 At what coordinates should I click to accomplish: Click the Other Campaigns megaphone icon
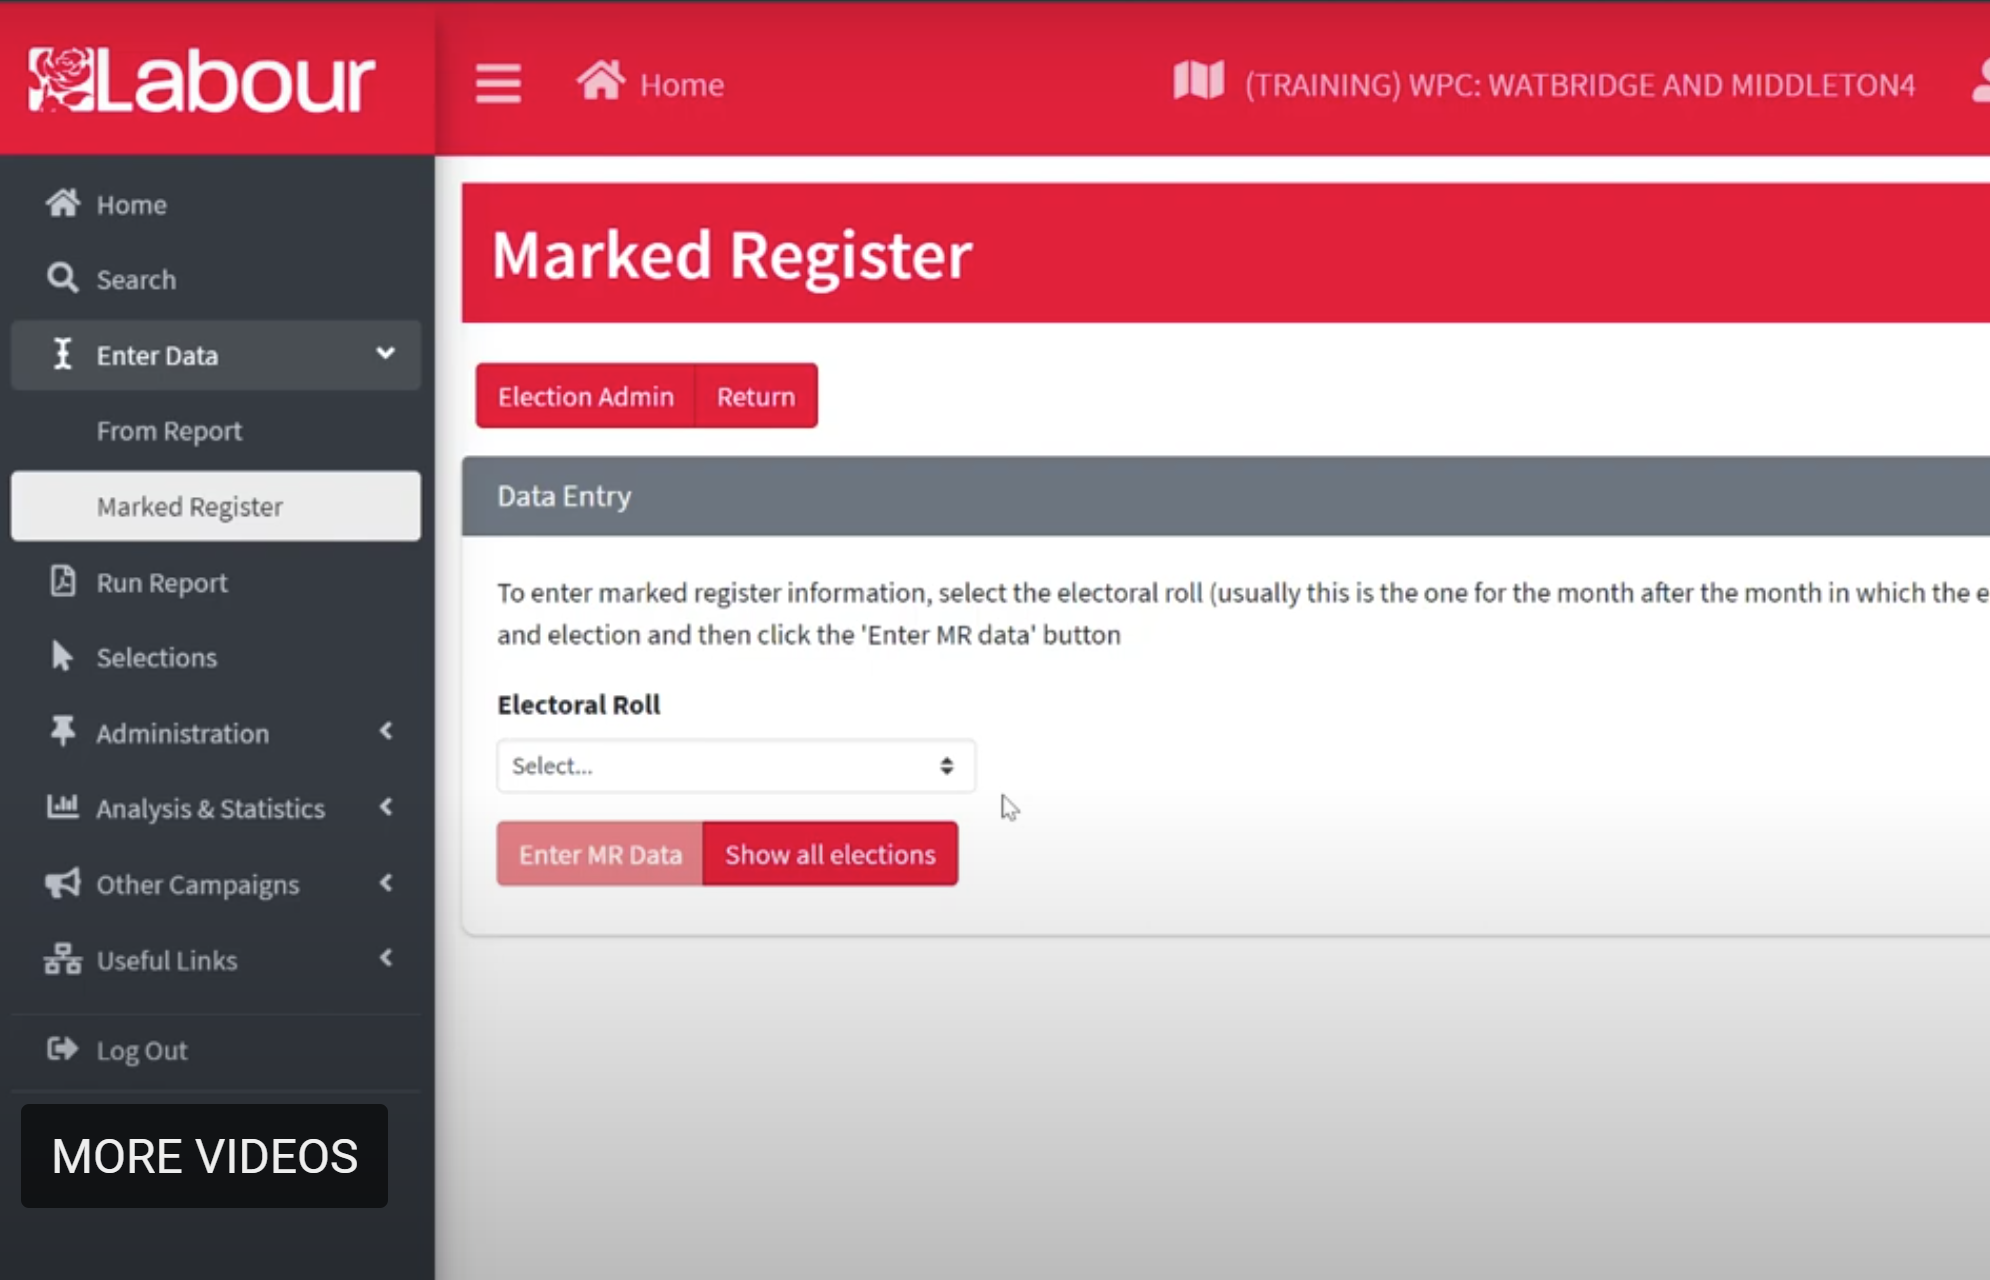tap(62, 882)
